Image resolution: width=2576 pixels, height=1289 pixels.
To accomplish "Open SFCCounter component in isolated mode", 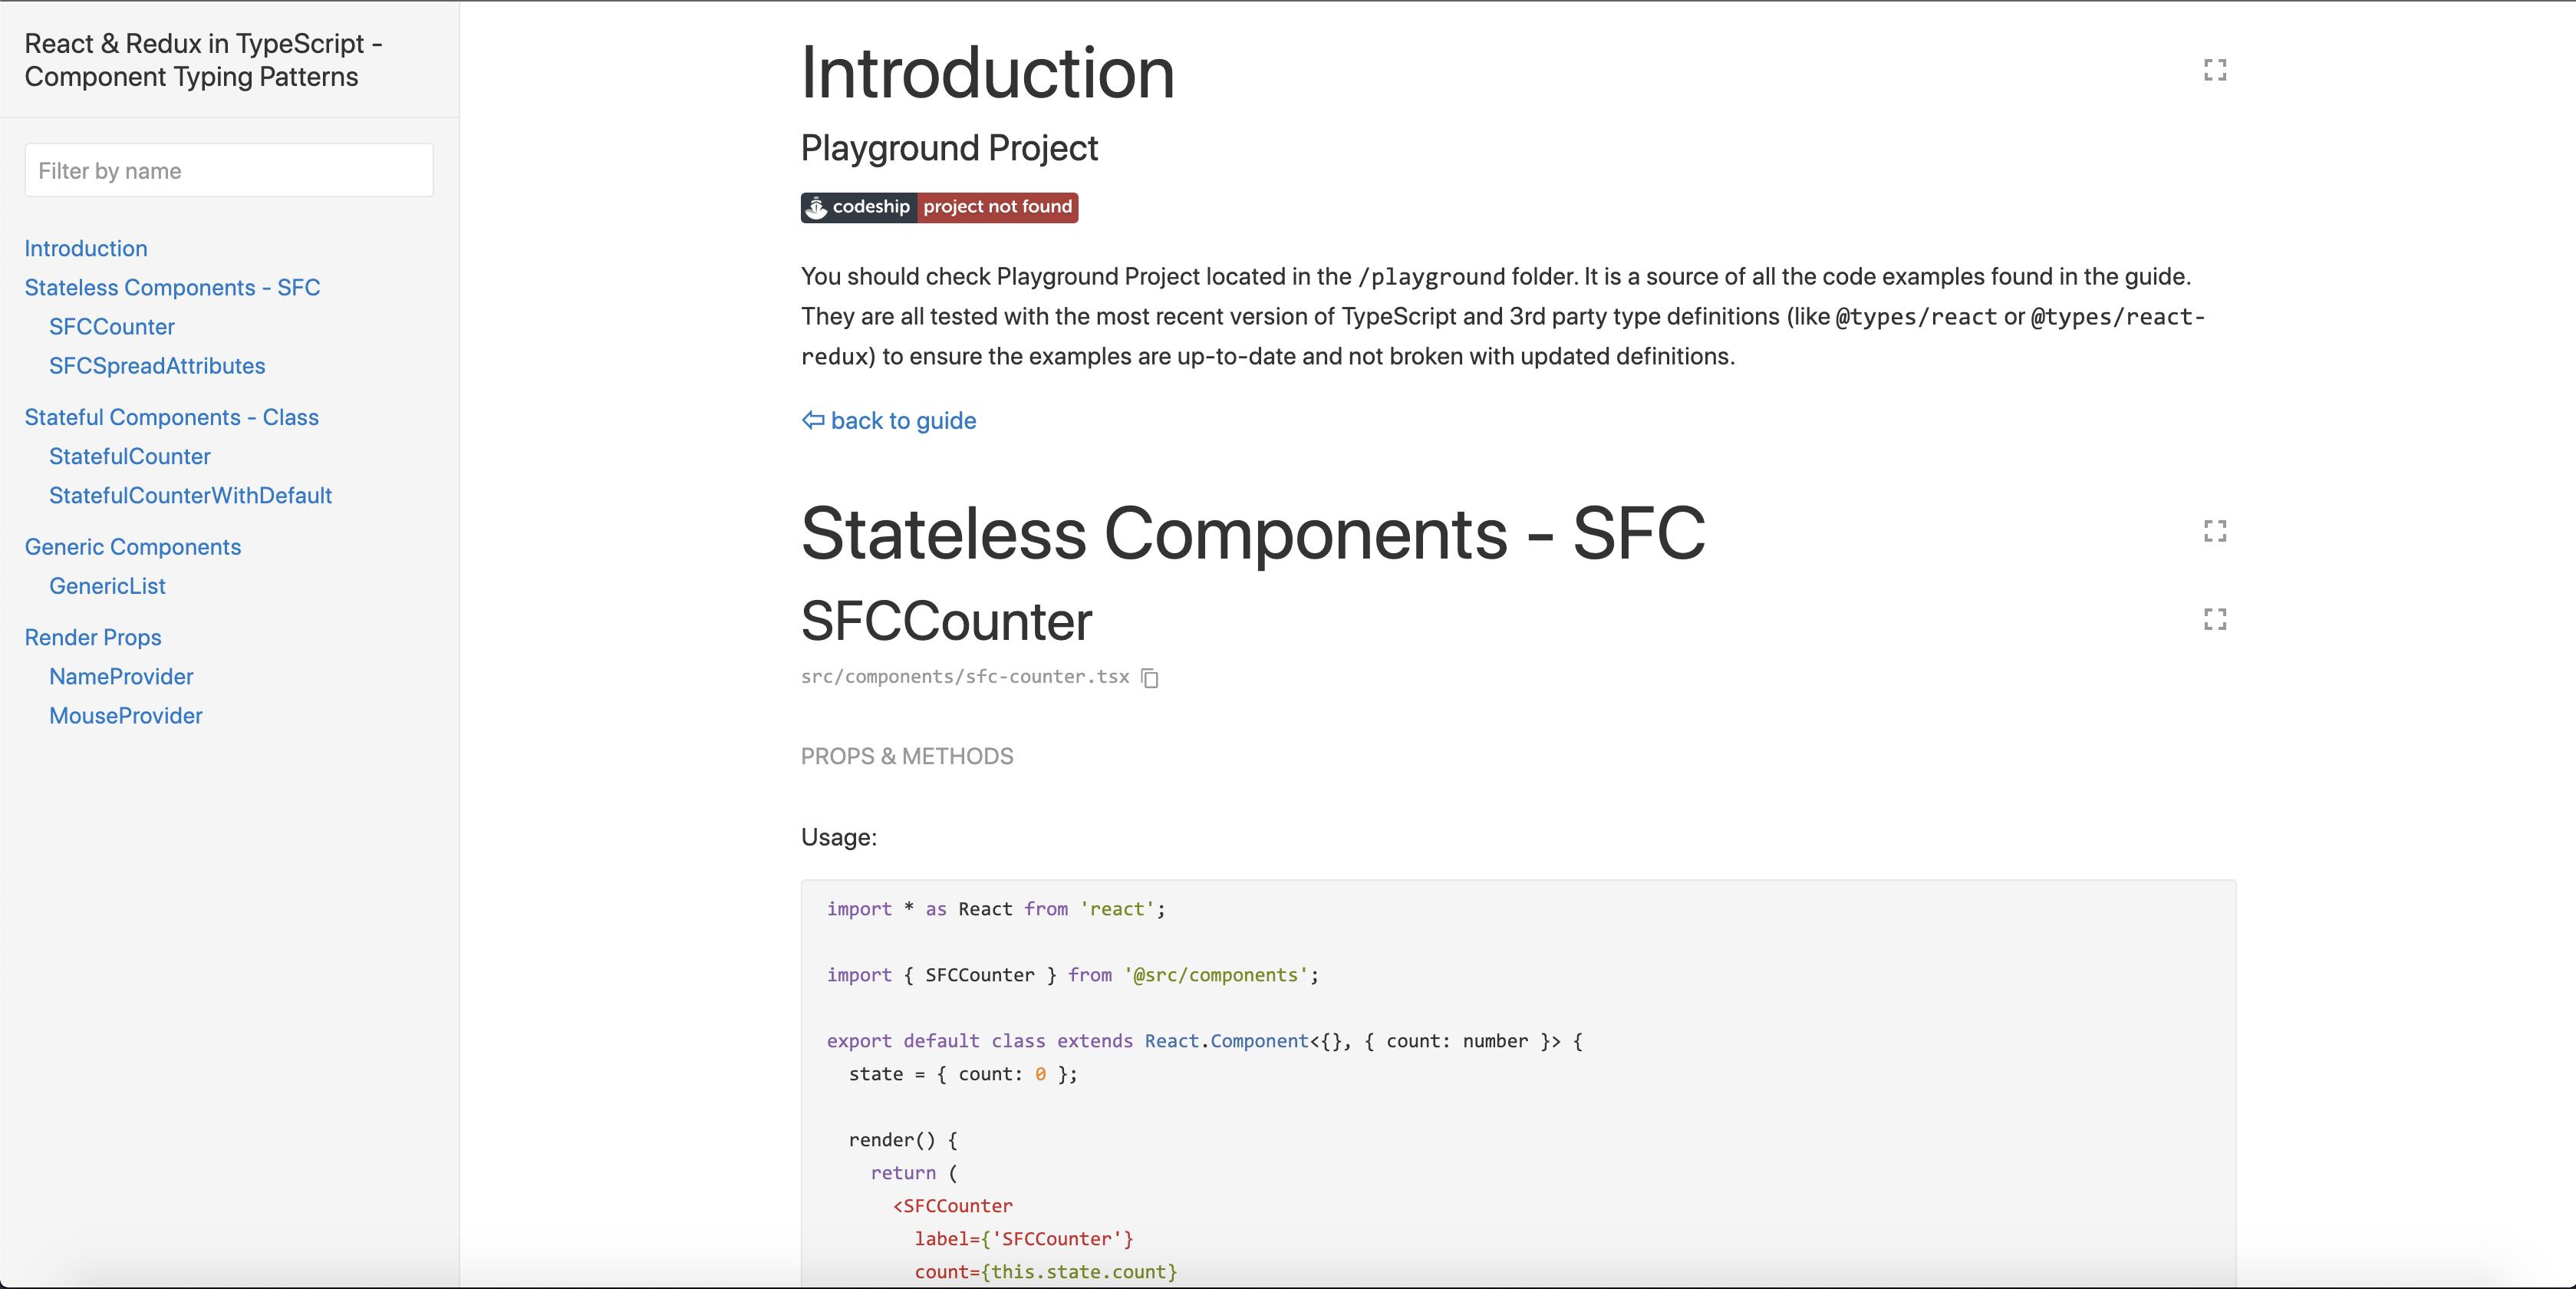I will (2214, 620).
